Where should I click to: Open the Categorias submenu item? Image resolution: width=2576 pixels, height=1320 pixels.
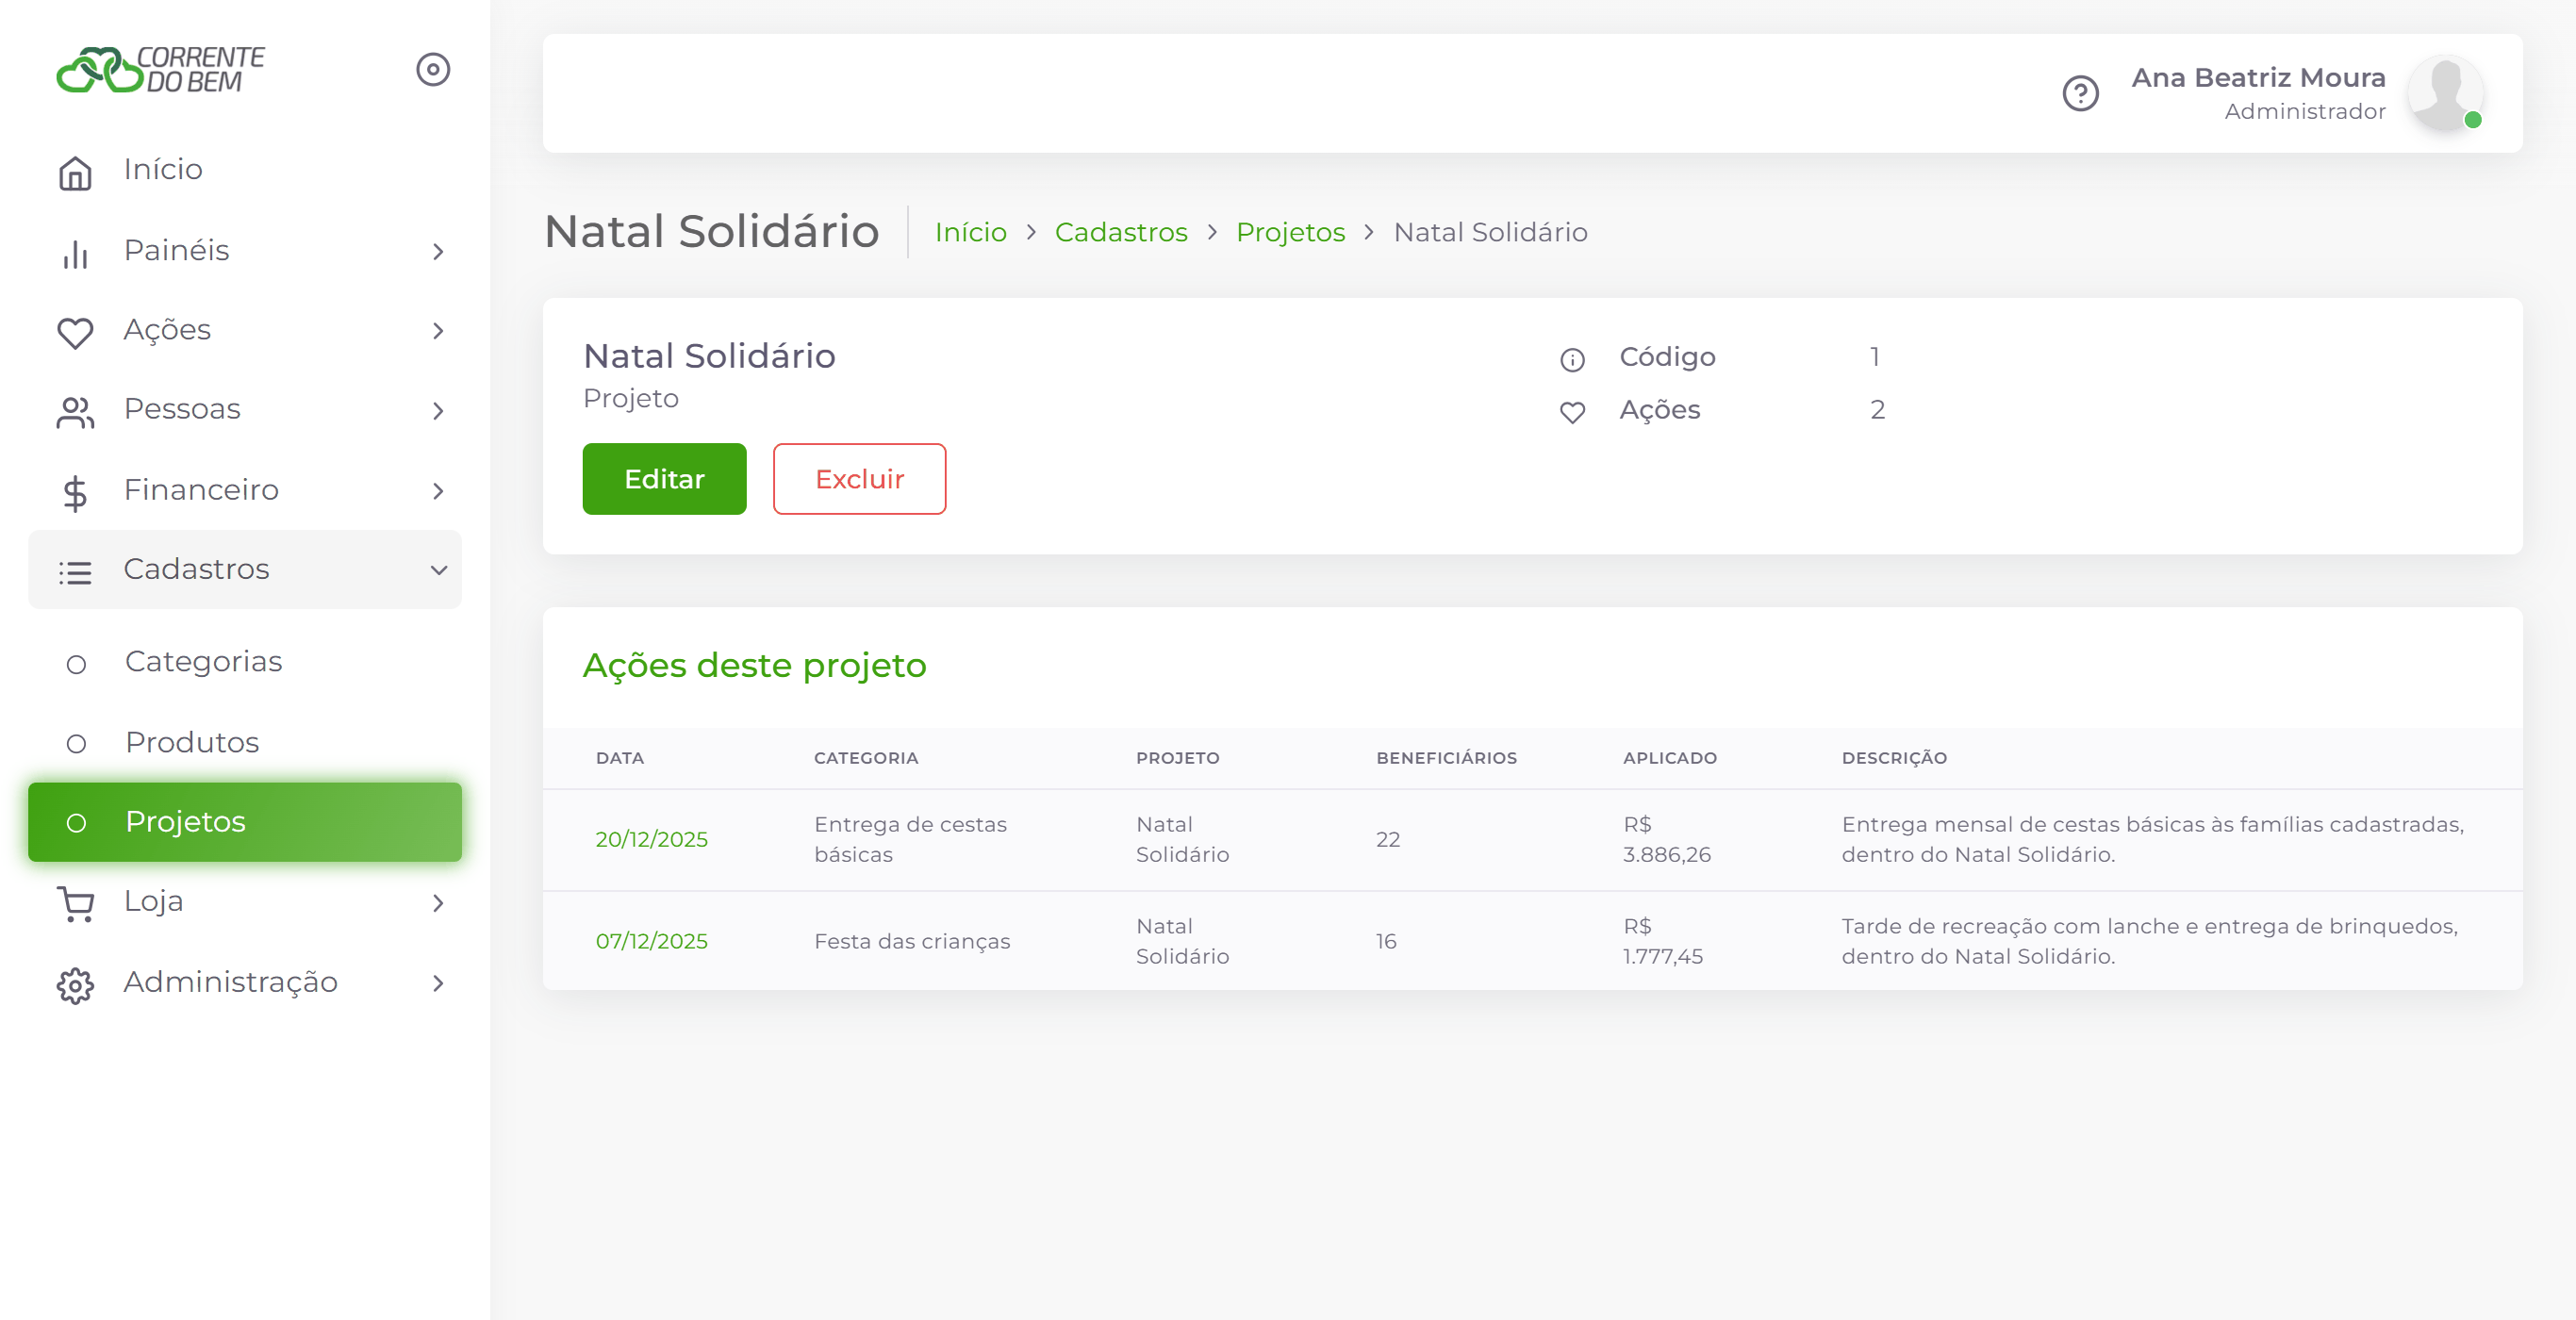245,662
